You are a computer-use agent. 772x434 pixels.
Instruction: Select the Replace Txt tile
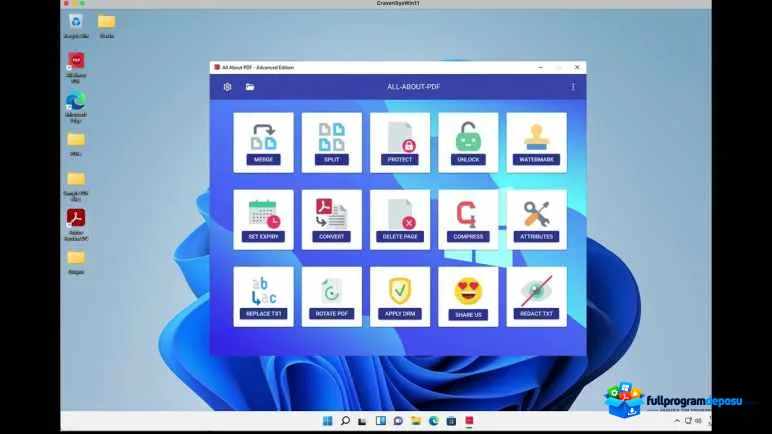tap(263, 297)
